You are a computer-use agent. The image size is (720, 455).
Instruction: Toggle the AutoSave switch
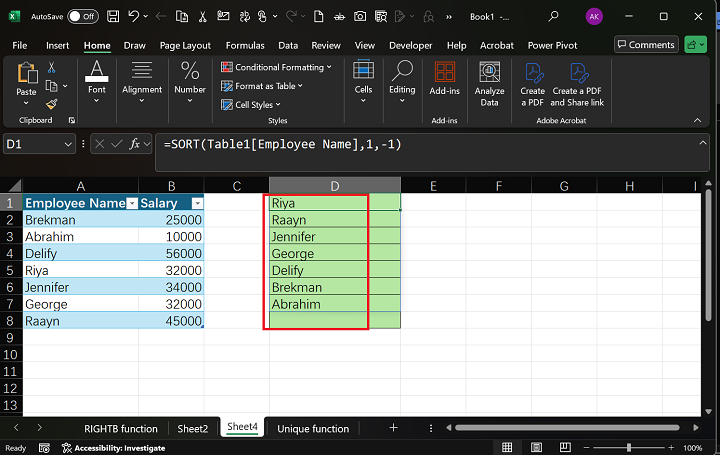click(x=83, y=16)
